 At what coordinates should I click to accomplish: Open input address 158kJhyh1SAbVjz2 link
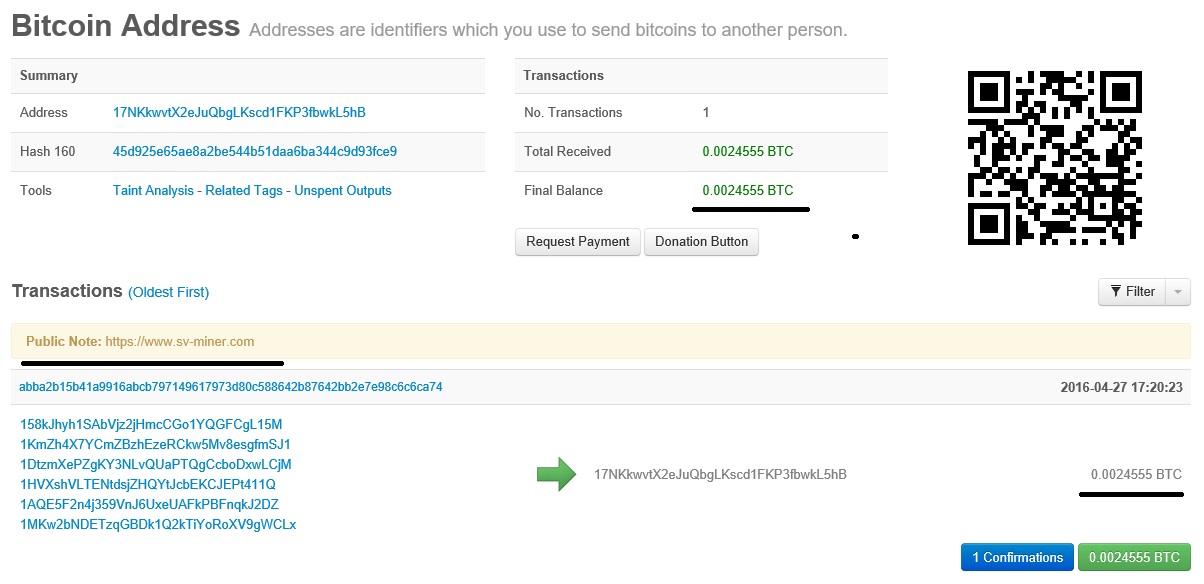[x=151, y=424]
